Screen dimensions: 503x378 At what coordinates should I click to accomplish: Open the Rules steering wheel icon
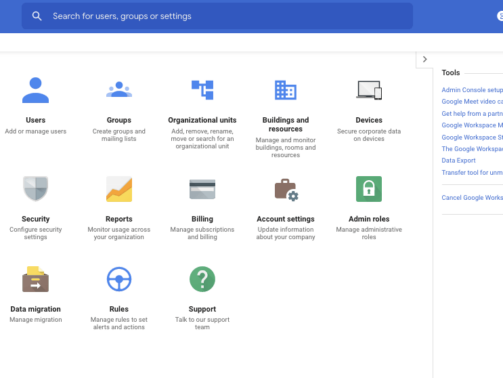[119, 279]
